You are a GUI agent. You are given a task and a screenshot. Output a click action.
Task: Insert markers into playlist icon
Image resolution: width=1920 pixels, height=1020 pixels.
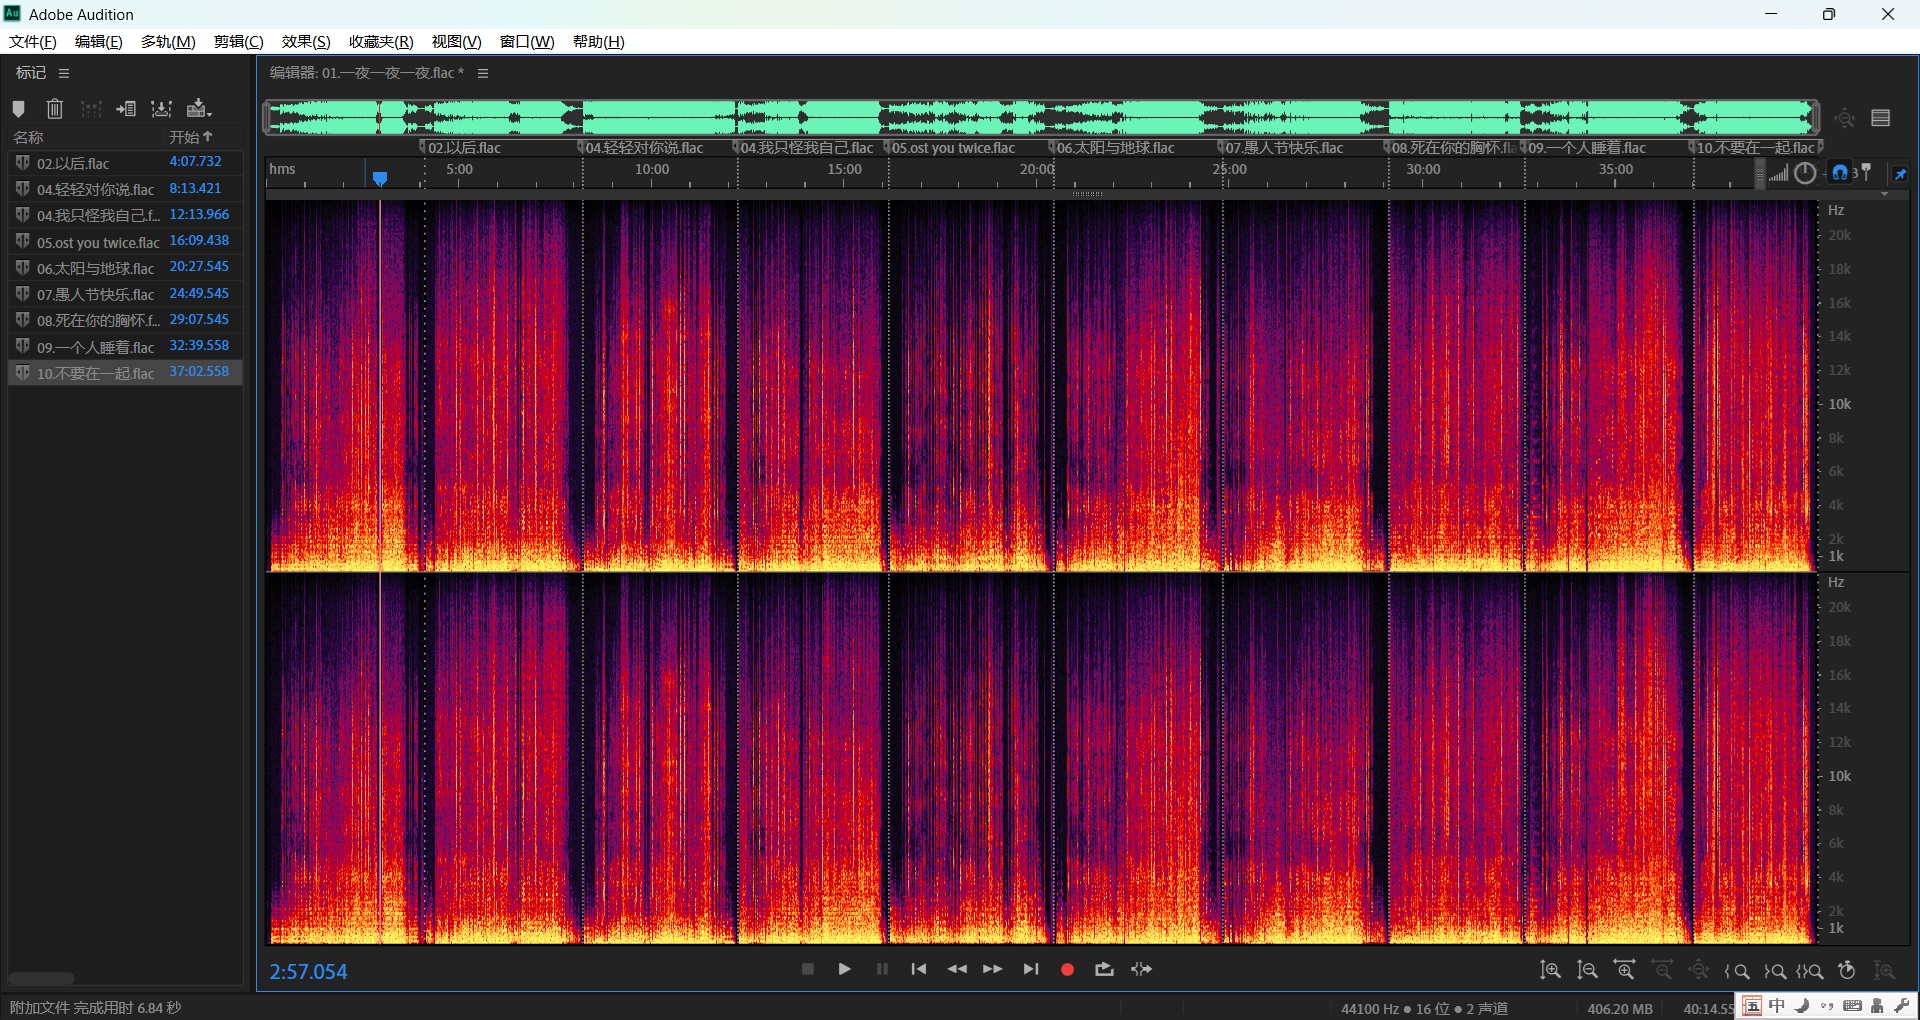click(126, 109)
